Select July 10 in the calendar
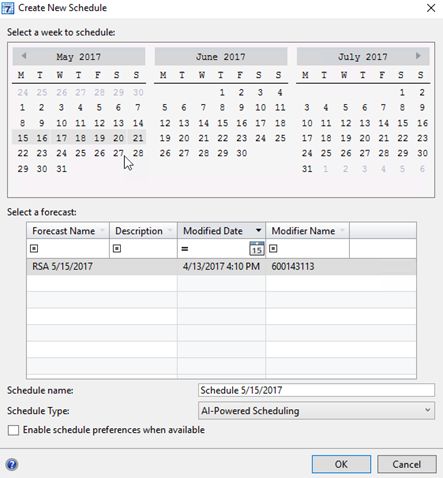The image size is (443, 478). pyautogui.click(x=307, y=123)
